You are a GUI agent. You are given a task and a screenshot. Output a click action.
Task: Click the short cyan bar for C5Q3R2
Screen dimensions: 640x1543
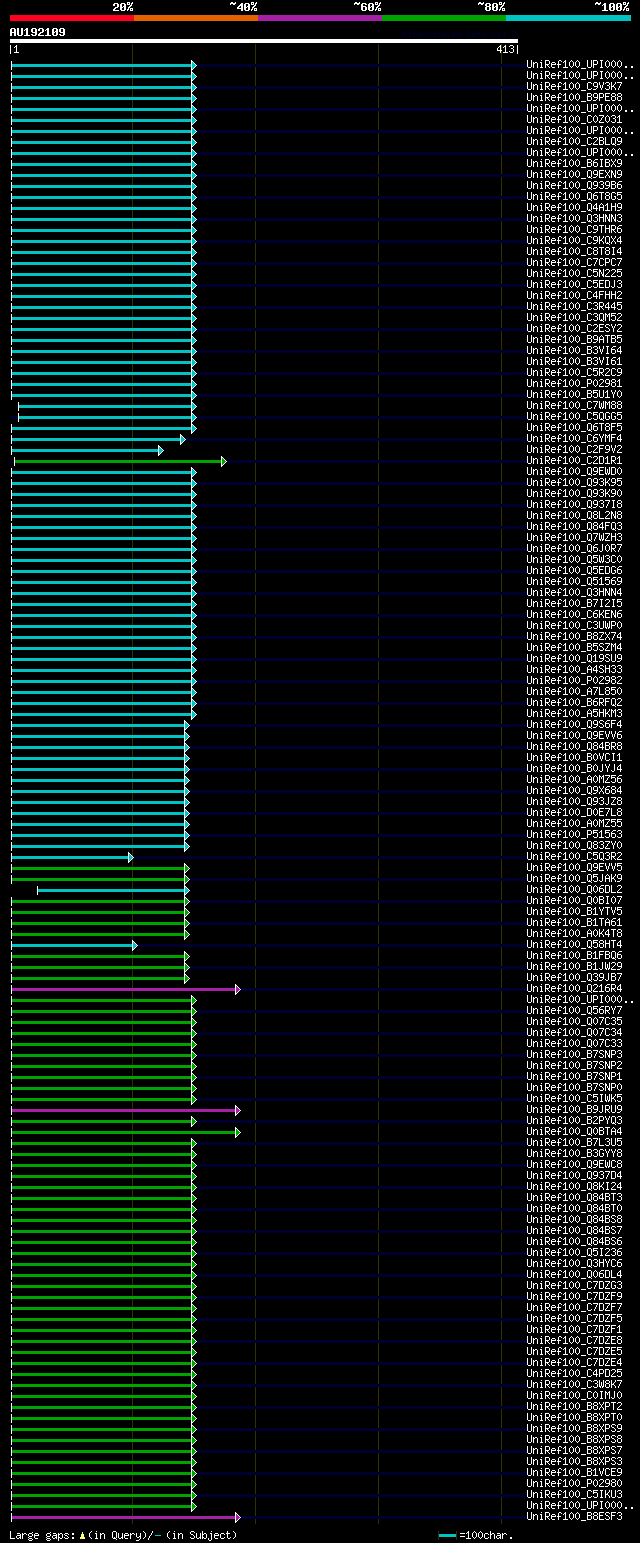(x=72, y=857)
